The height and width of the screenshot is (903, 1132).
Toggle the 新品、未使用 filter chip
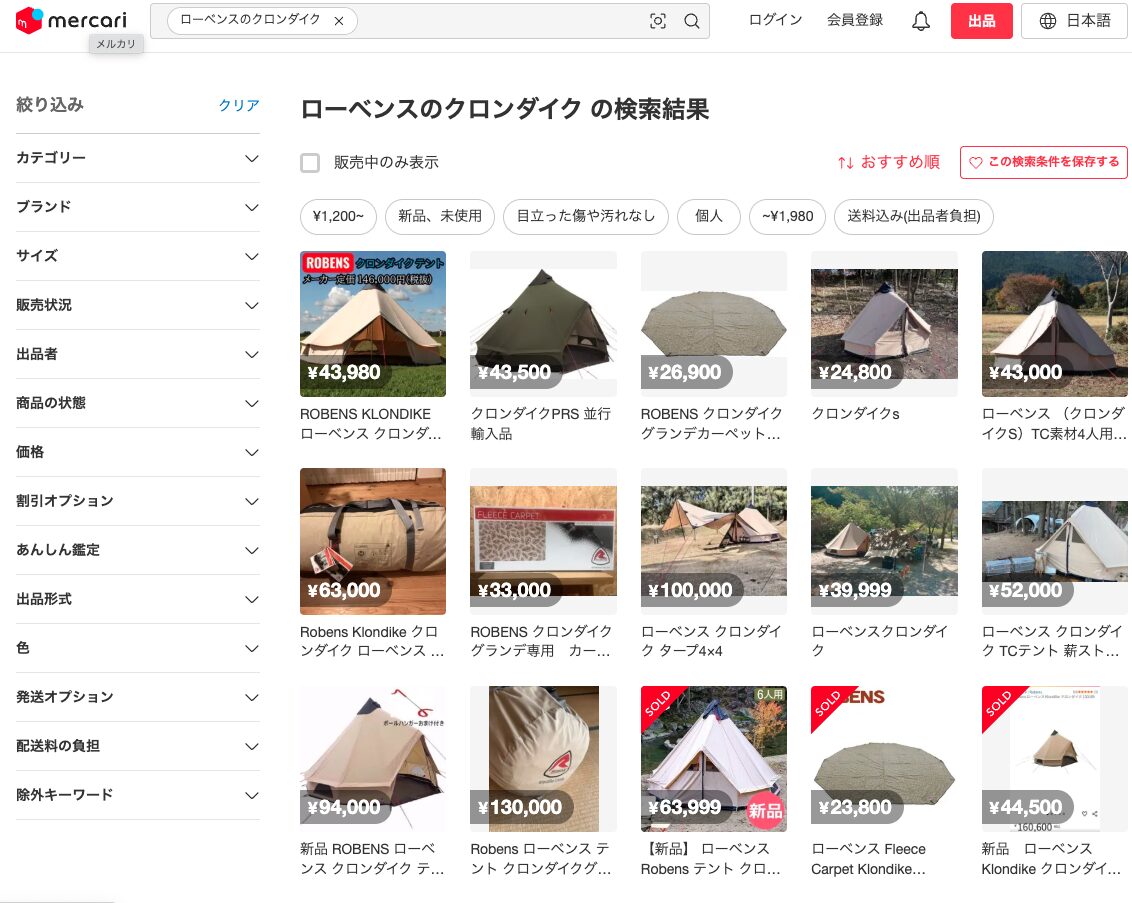tap(440, 216)
